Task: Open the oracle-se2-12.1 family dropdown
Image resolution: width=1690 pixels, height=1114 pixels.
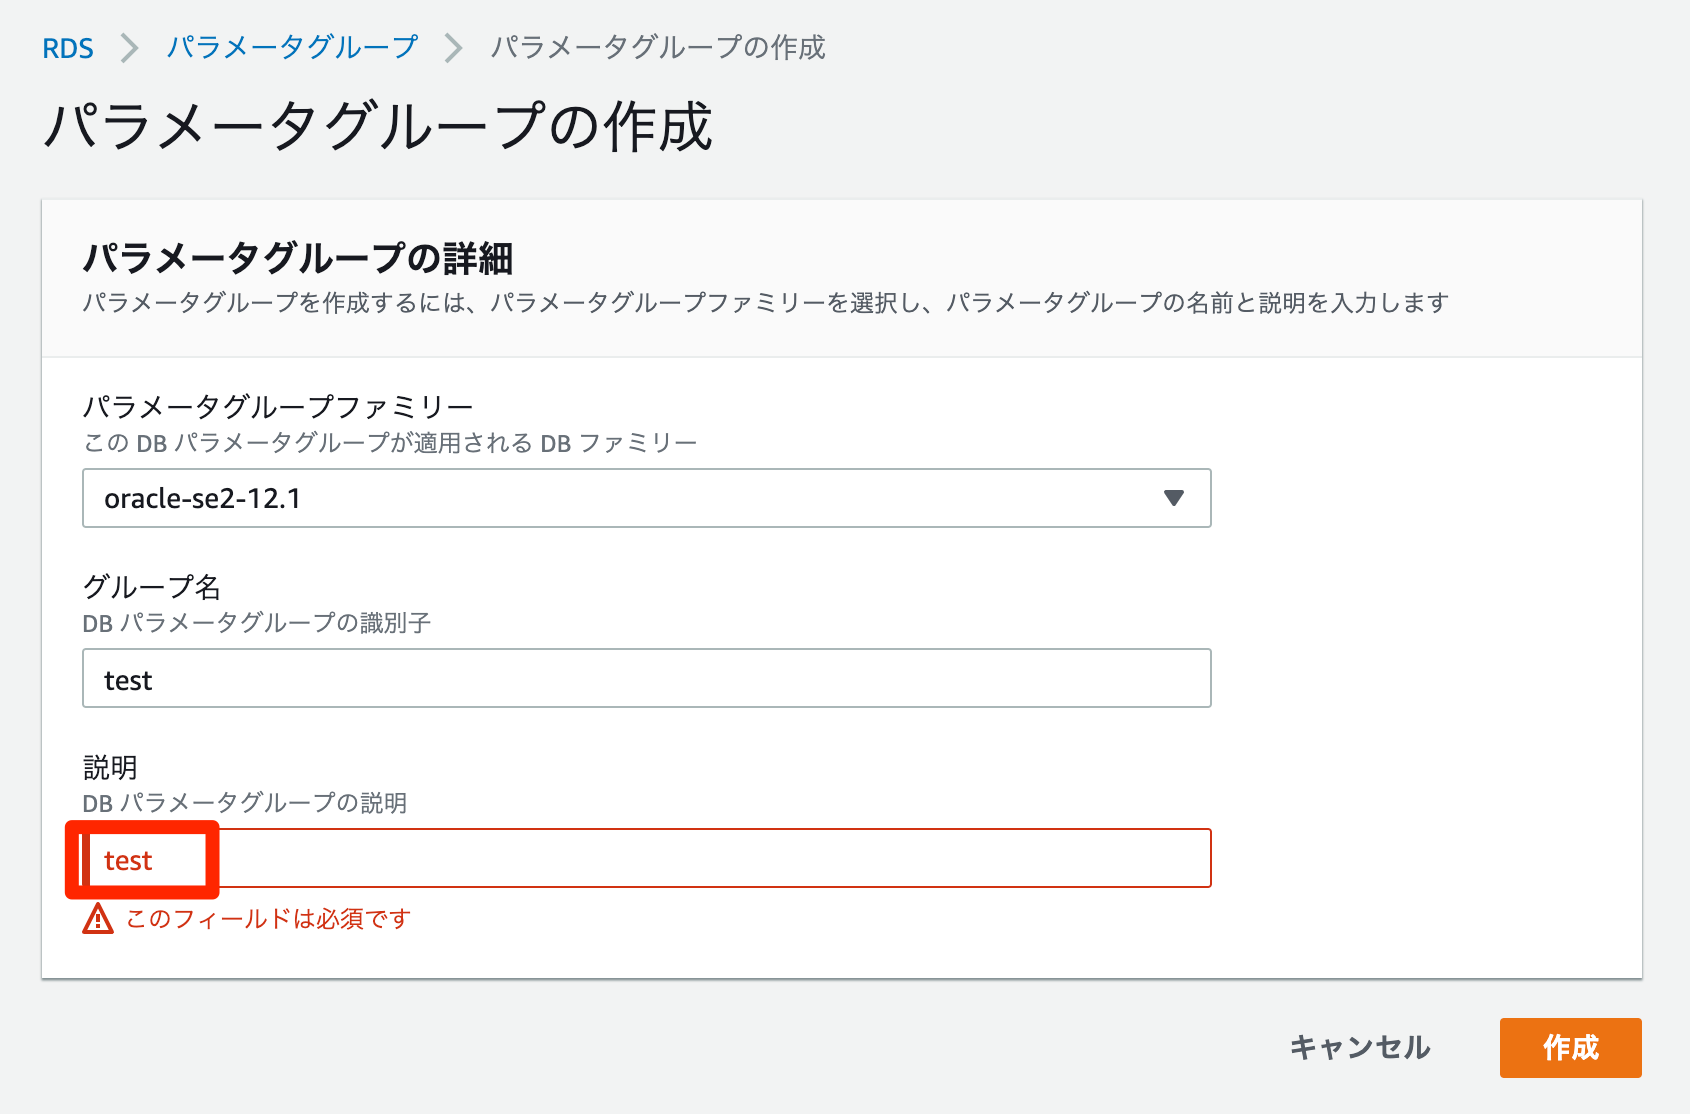Action: click(646, 498)
